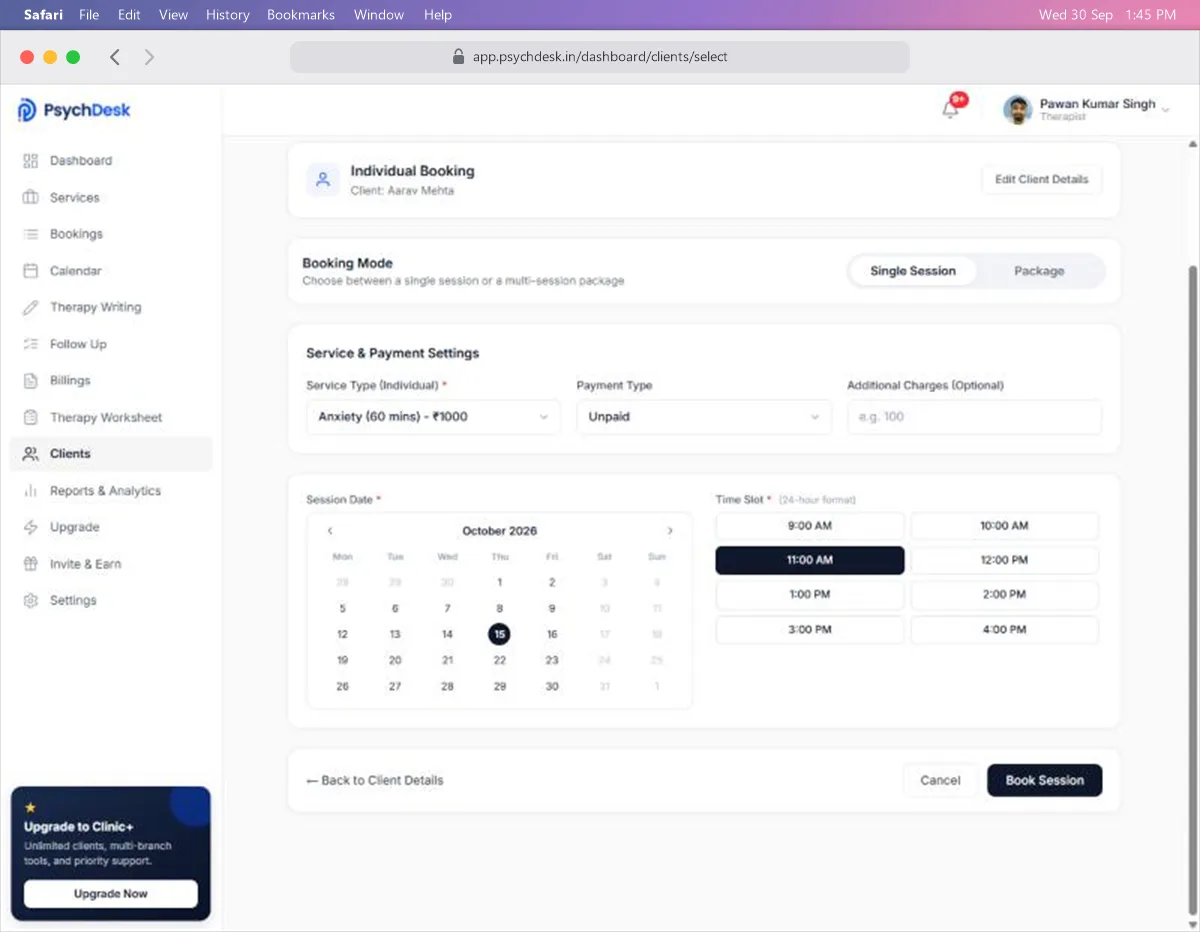1200x932 pixels.
Task: Go back with Safari's back arrow
Action: (x=115, y=57)
